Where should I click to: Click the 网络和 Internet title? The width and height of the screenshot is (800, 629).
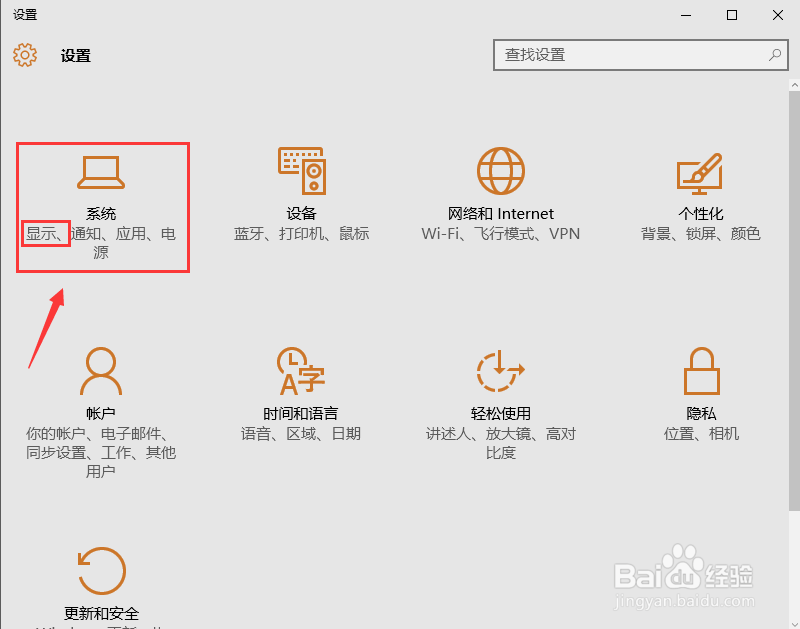coord(501,213)
